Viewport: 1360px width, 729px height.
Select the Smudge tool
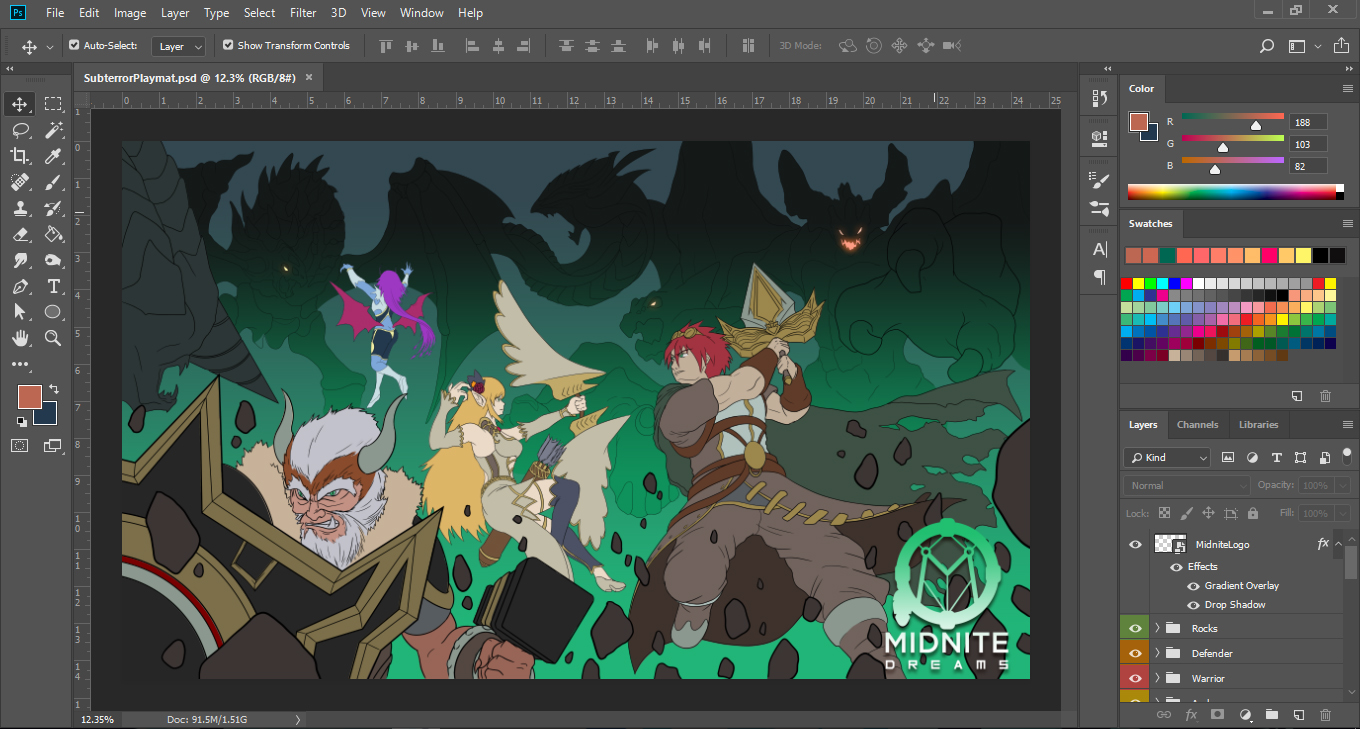[20, 260]
